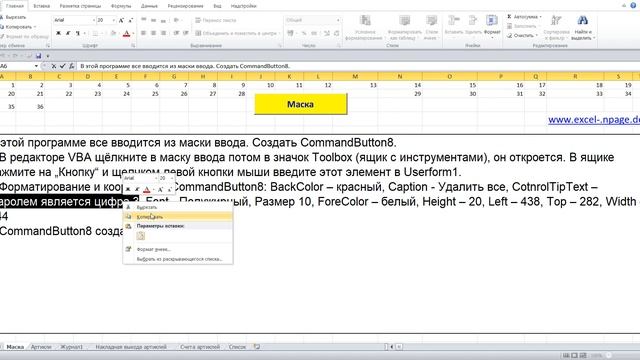Increase indent in alignment group
The height and width of the screenshot is (360, 640).
pyautogui.click(x=186, y=33)
